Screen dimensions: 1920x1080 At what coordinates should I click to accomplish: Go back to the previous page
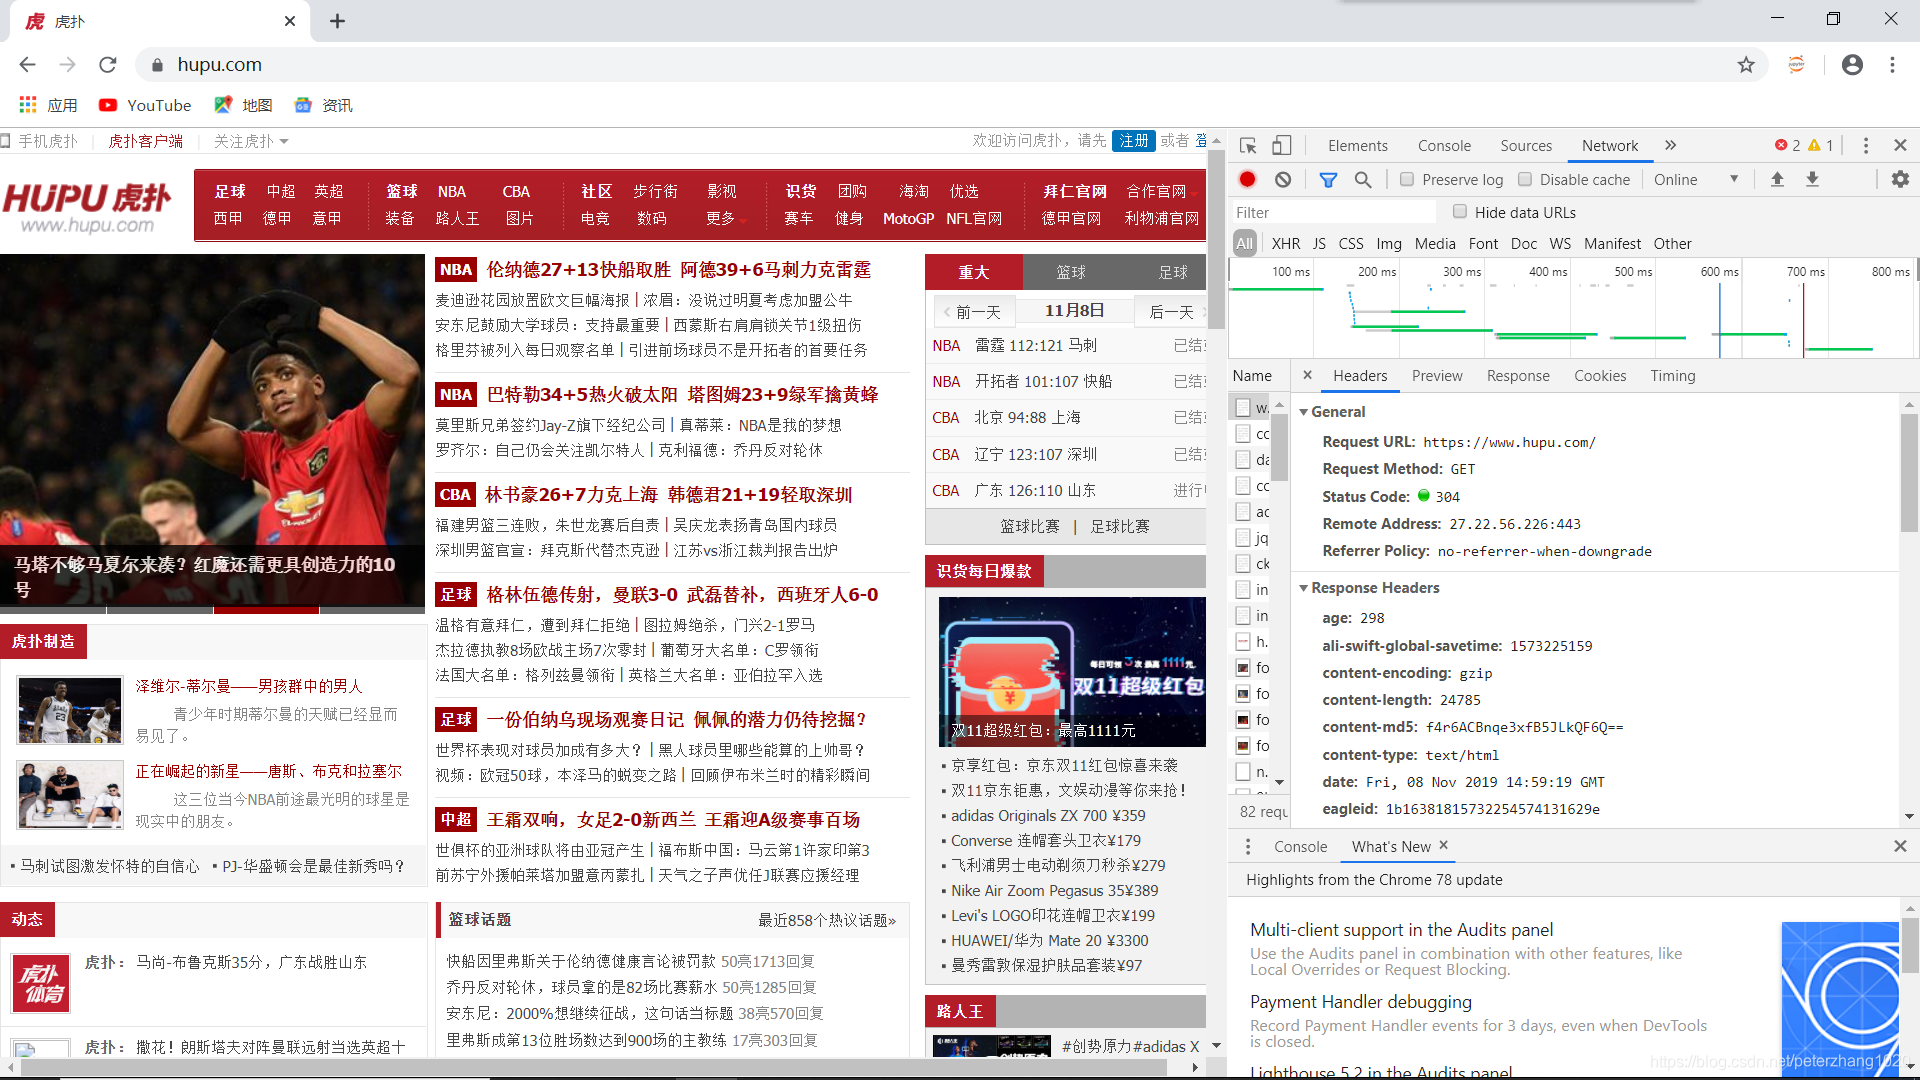pyautogui.click(x=27, y=65)
